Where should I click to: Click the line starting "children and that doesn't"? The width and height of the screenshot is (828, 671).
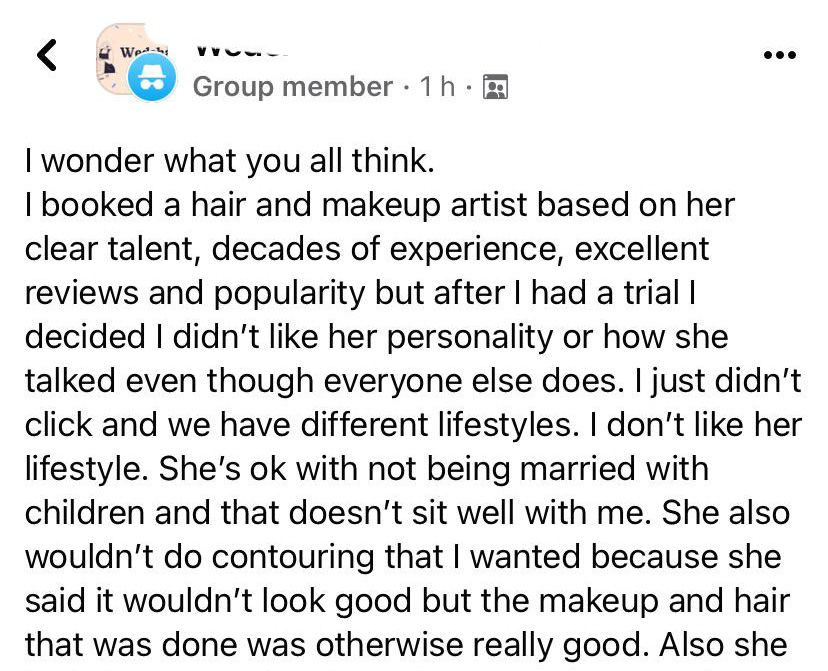pyautogui.click(x=406, y=512)
